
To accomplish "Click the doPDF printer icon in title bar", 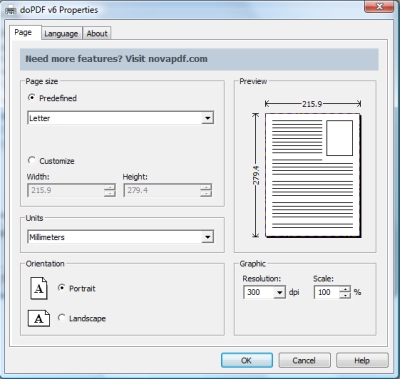I will click(11, 10).
